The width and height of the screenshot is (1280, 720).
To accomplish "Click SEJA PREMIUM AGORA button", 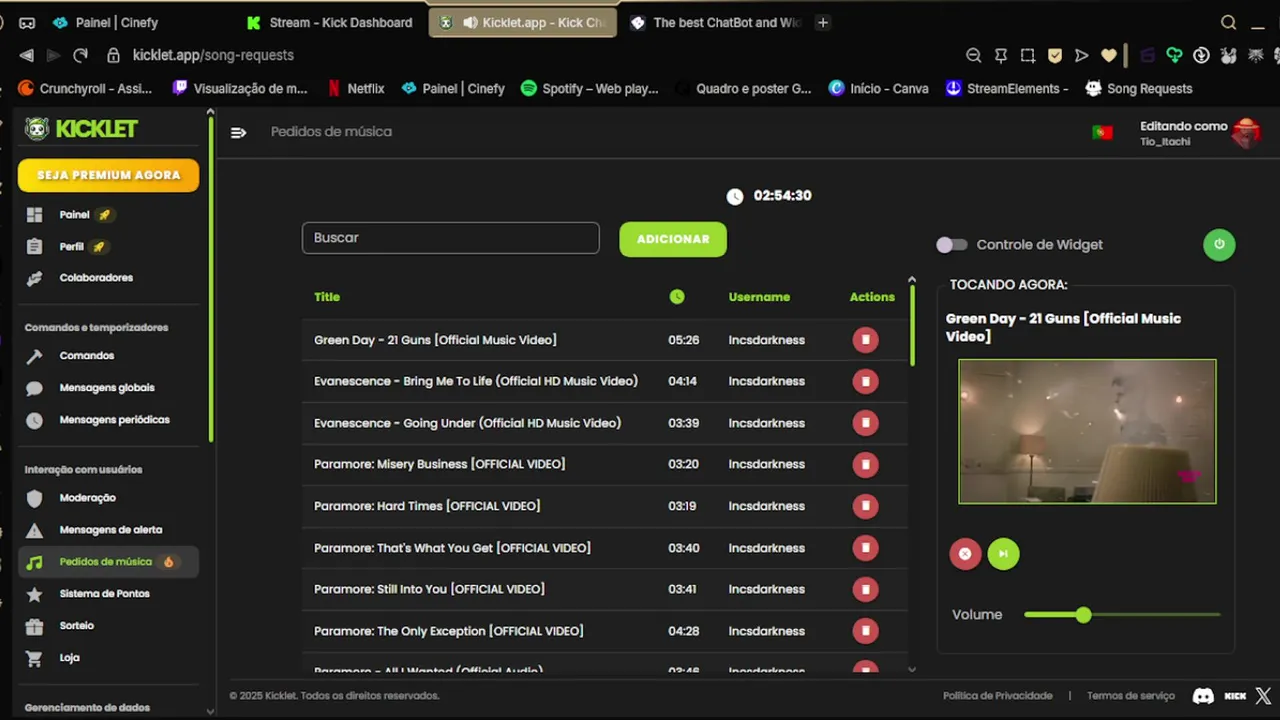I will pos(108,175).
